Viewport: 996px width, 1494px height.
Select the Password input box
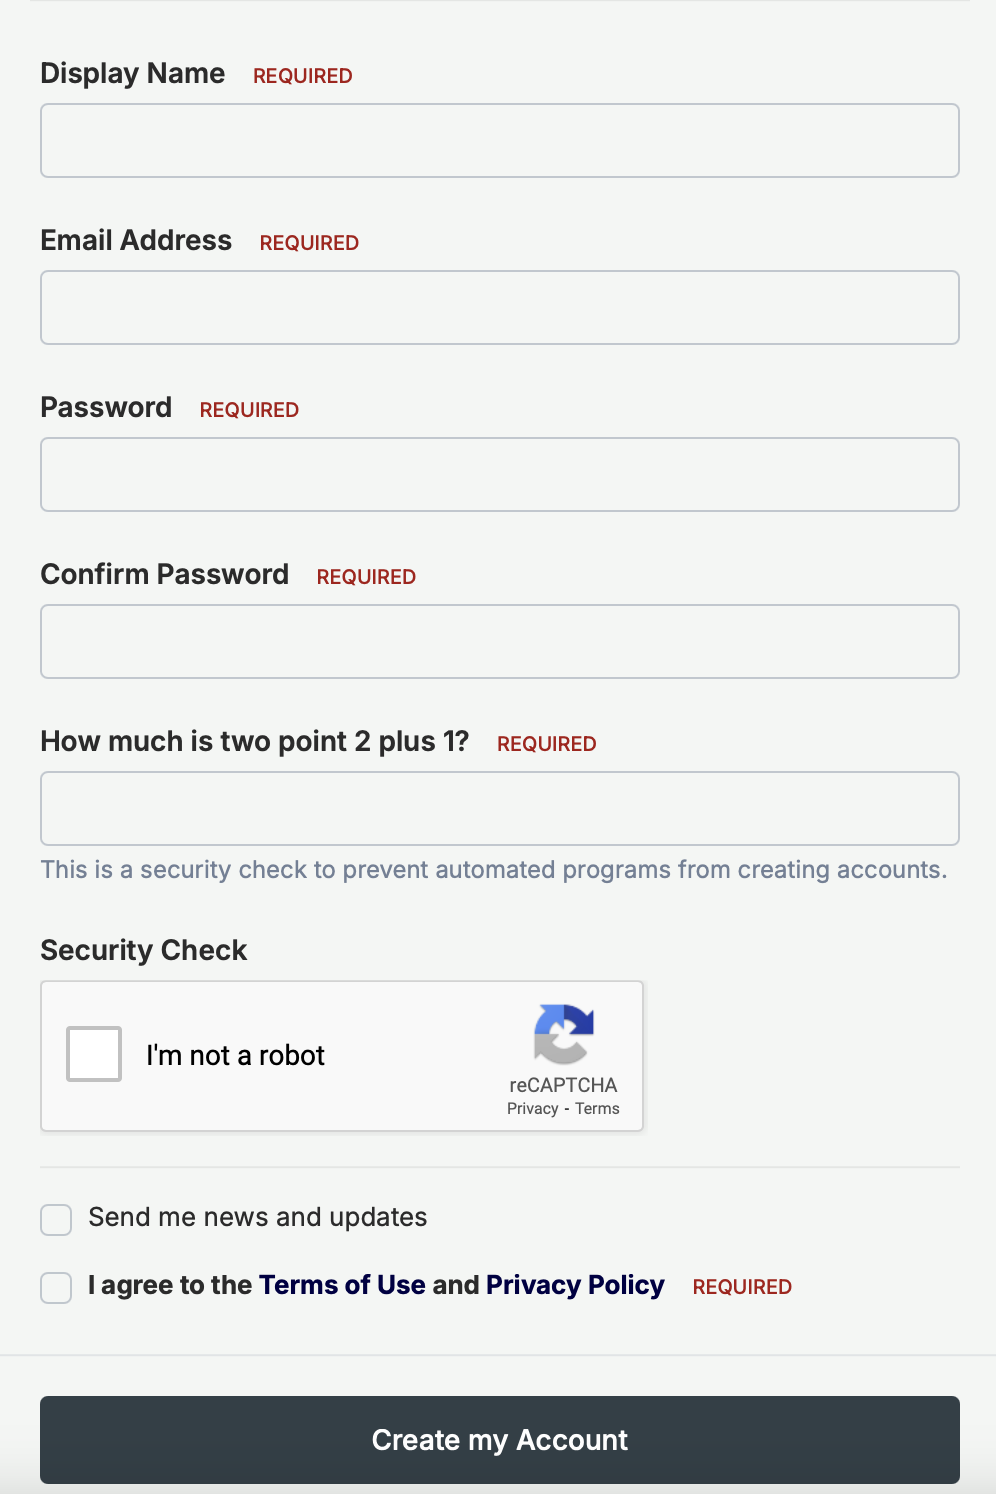click(500, 475)
